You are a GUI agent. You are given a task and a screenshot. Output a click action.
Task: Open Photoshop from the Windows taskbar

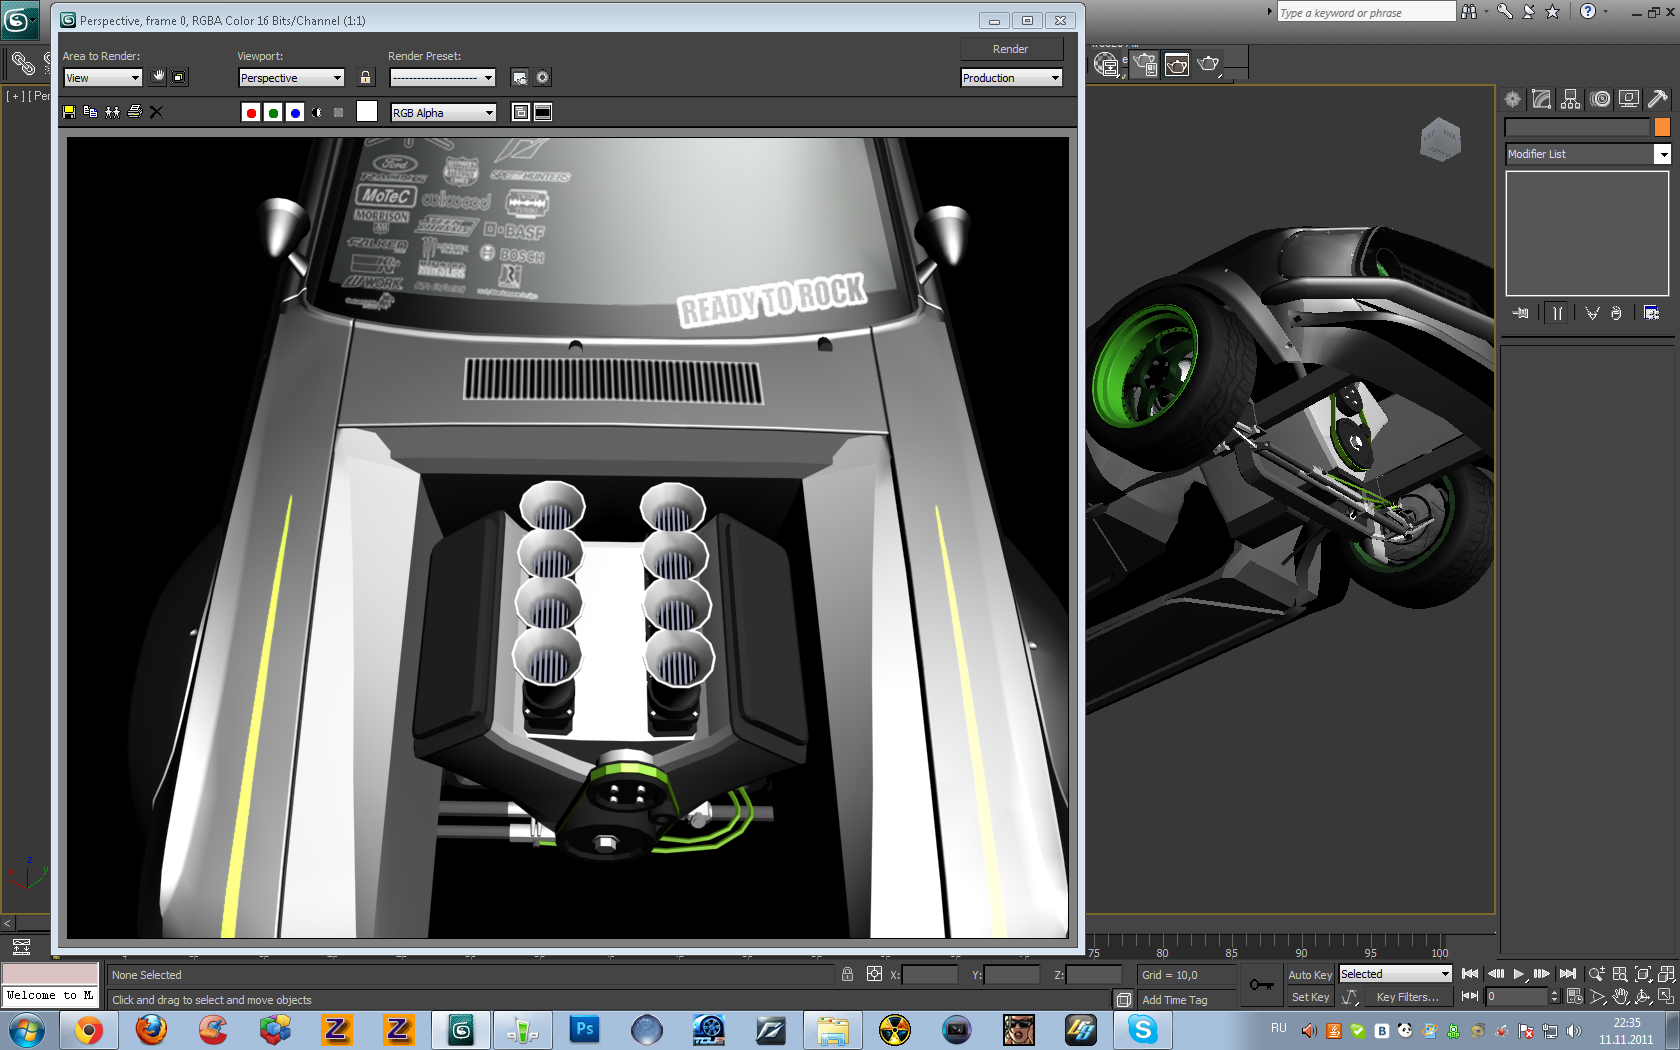coord(585,1029)
